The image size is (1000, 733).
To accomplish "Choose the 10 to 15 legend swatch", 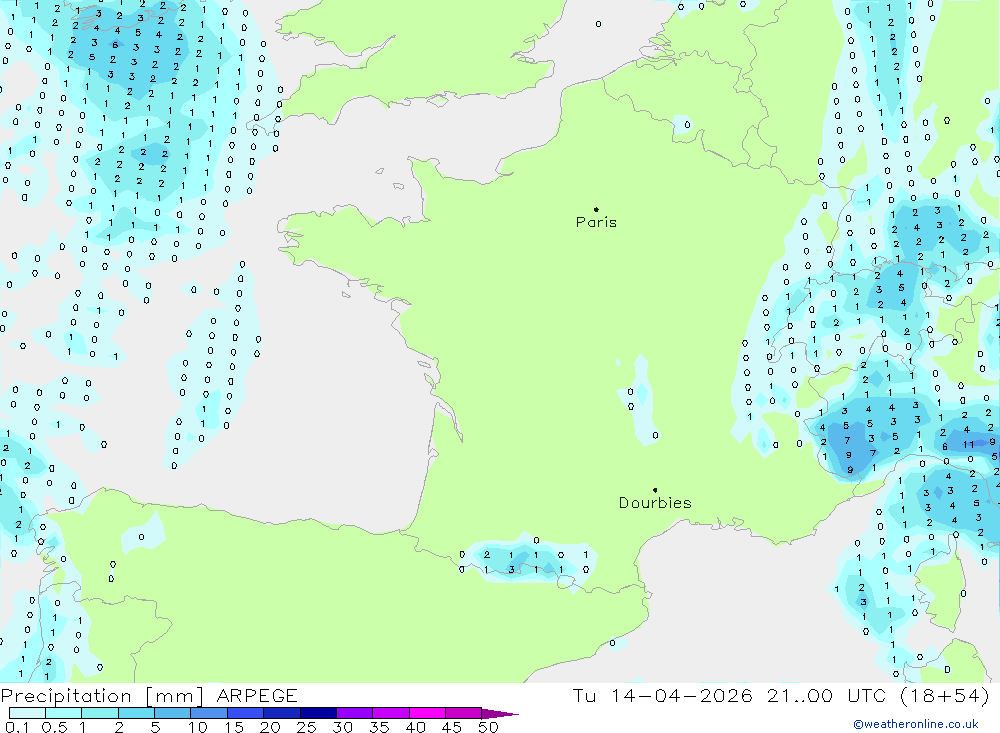I will [209, 713].
